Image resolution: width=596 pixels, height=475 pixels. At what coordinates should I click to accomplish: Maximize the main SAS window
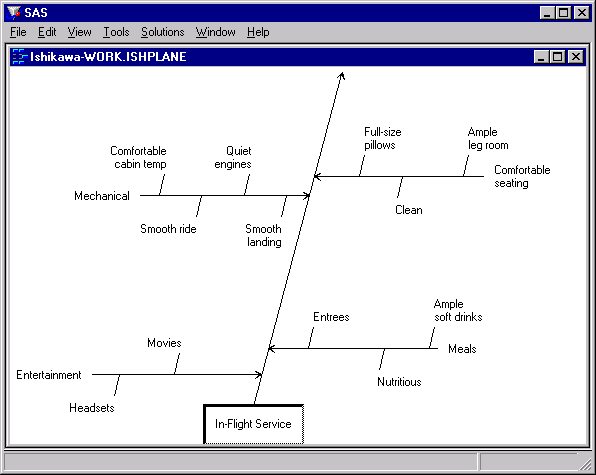coord(564,13)
